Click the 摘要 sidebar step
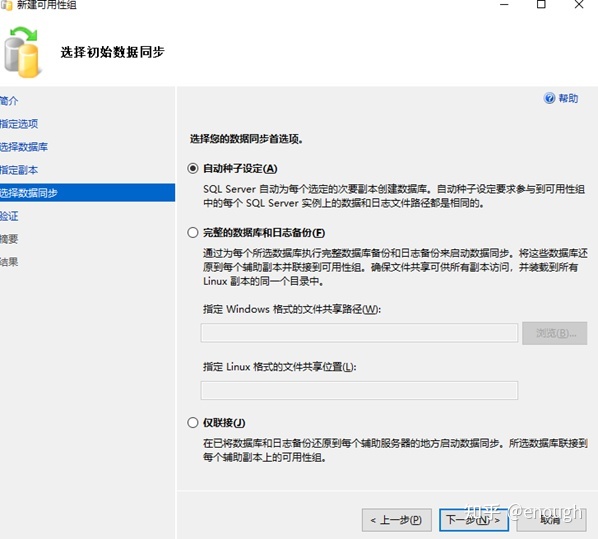 [9, 239]
